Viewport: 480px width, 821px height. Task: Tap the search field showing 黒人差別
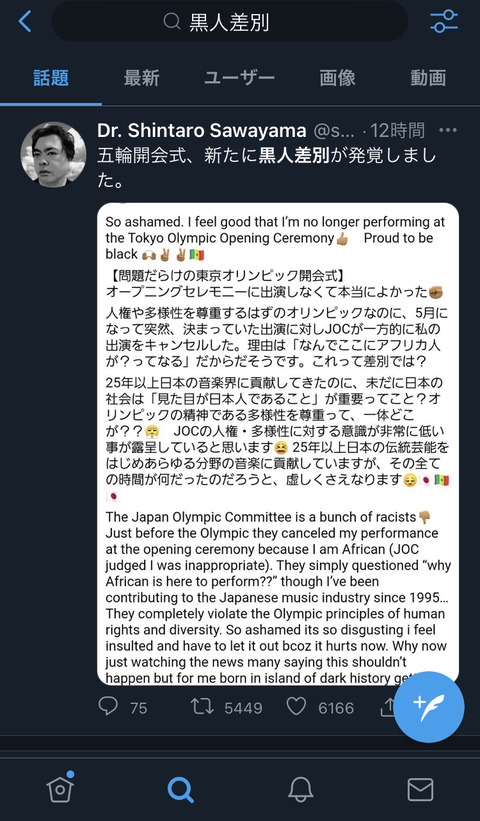click(229, 21)
